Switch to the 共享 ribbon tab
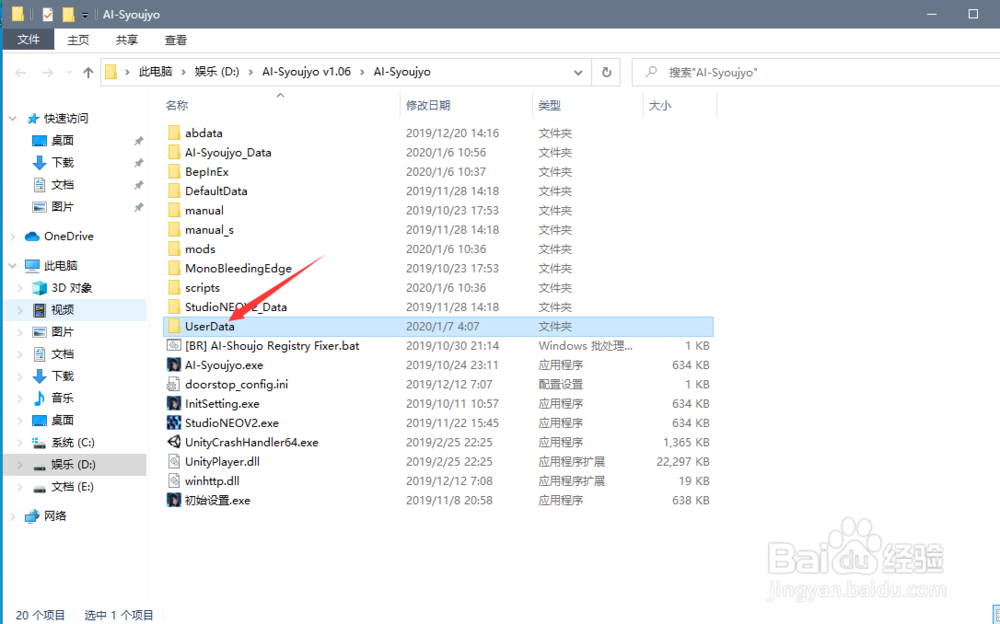1000x624 pixels. click(127, 40)
